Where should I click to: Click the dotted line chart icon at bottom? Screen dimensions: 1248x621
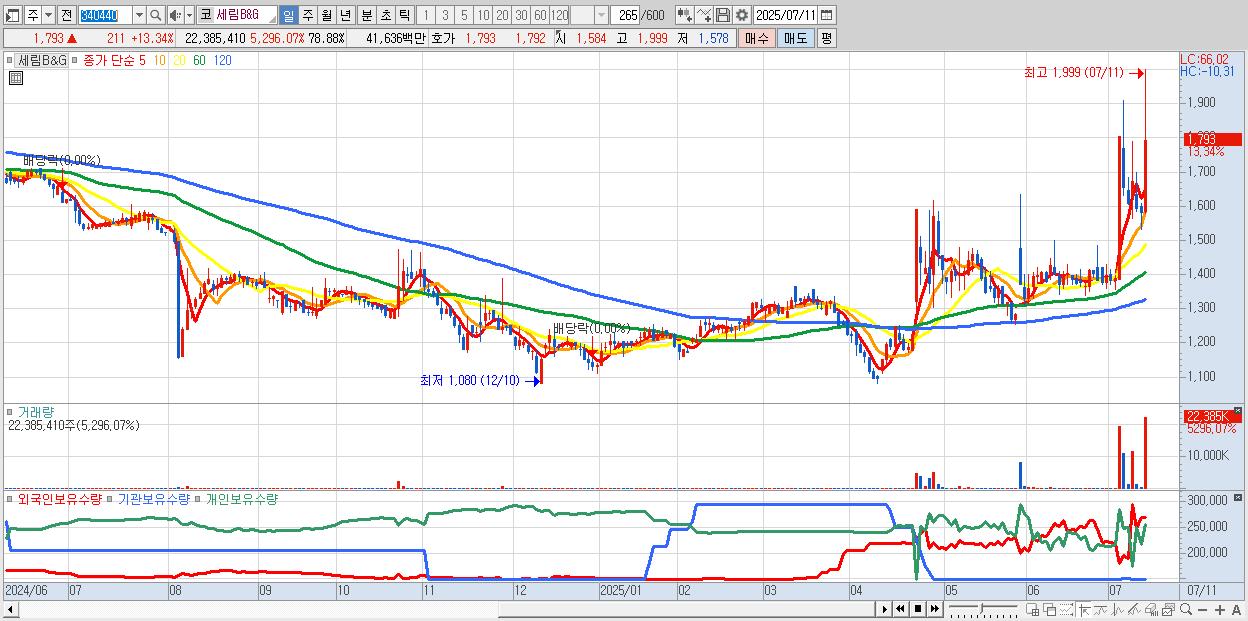coord(1066,609)
